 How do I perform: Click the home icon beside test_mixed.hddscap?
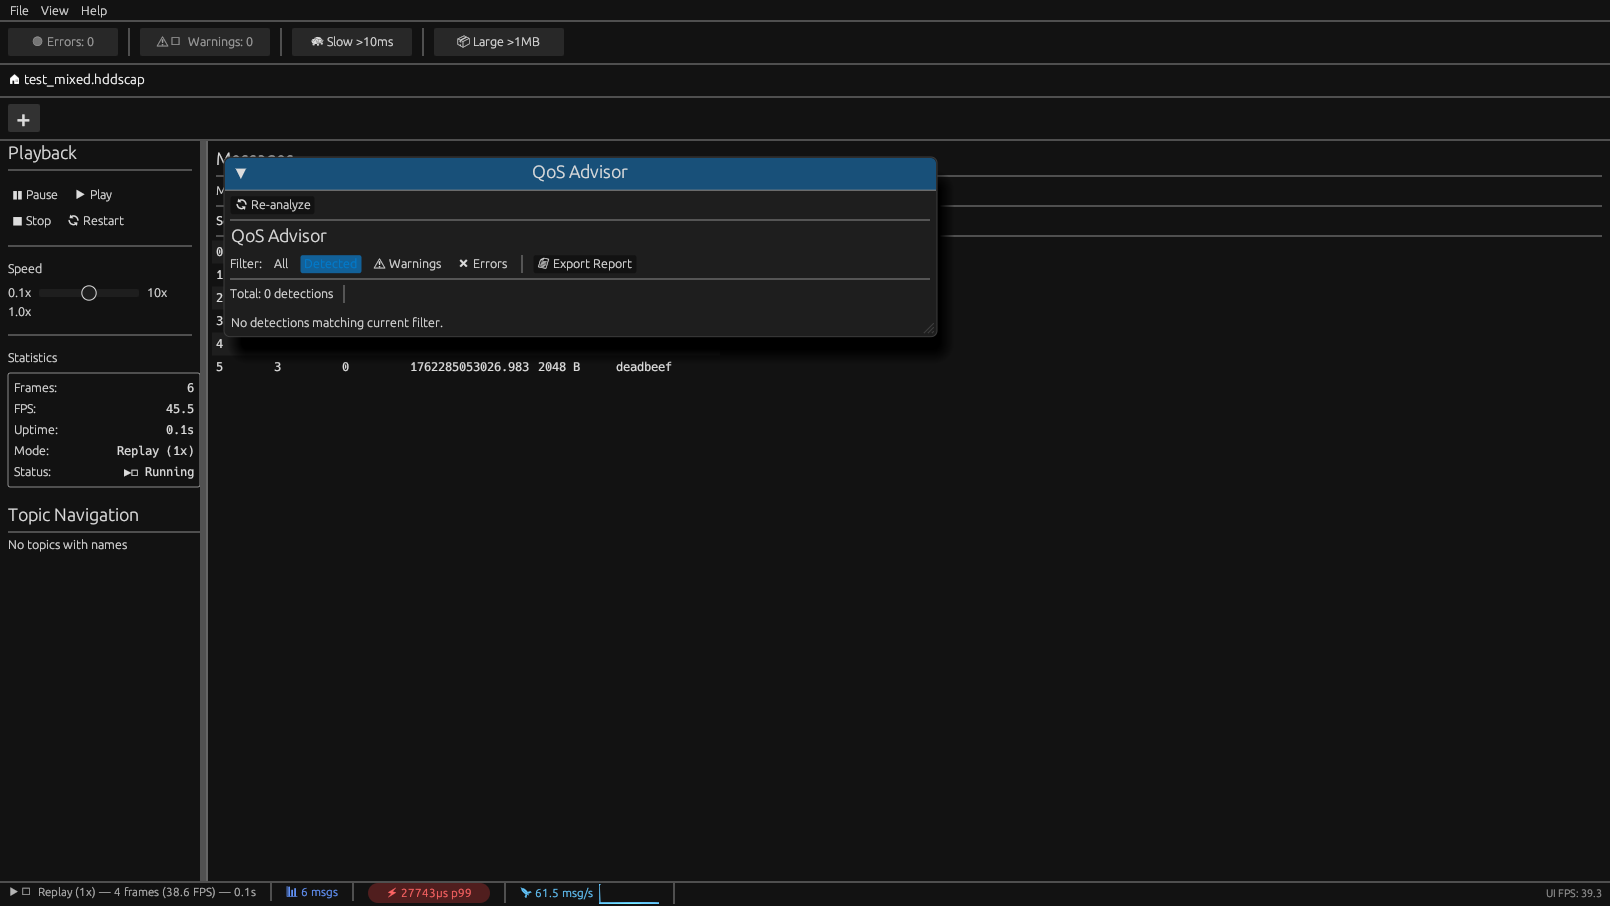13,79
